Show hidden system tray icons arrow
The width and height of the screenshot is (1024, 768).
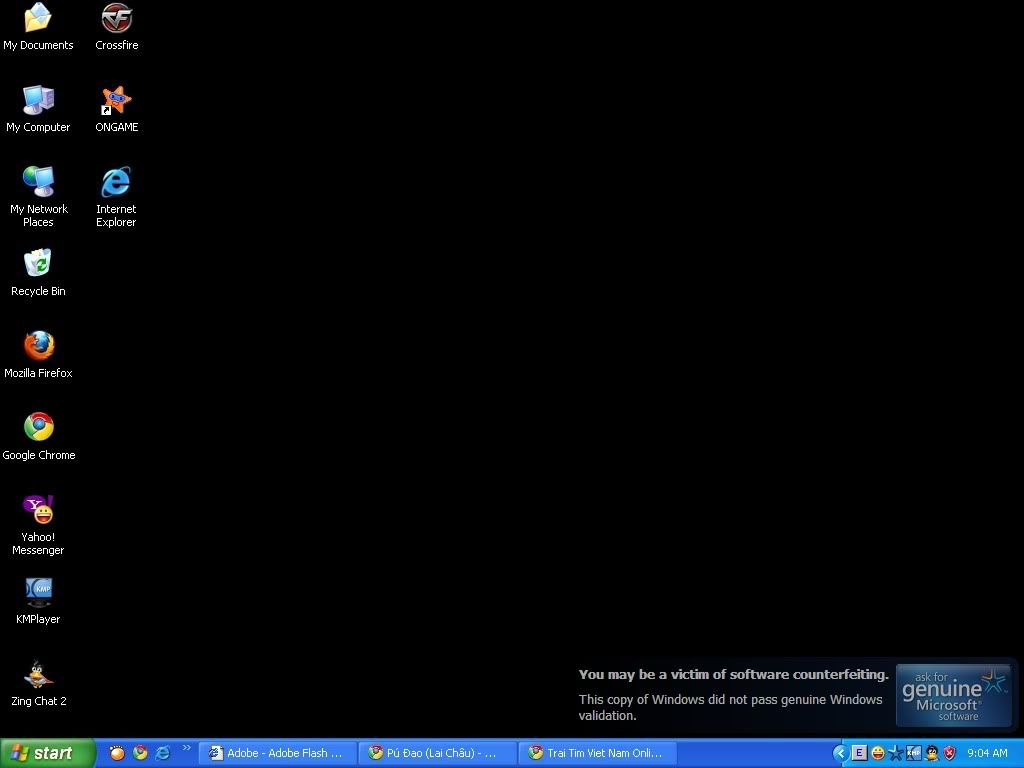840,754
